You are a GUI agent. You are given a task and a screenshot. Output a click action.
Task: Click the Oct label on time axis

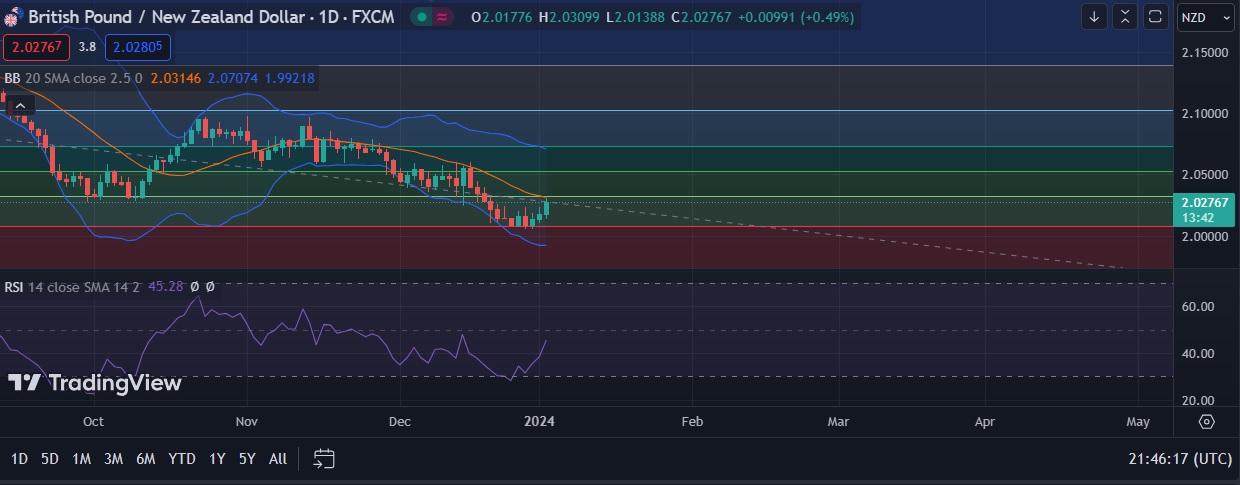coord(94,421)
